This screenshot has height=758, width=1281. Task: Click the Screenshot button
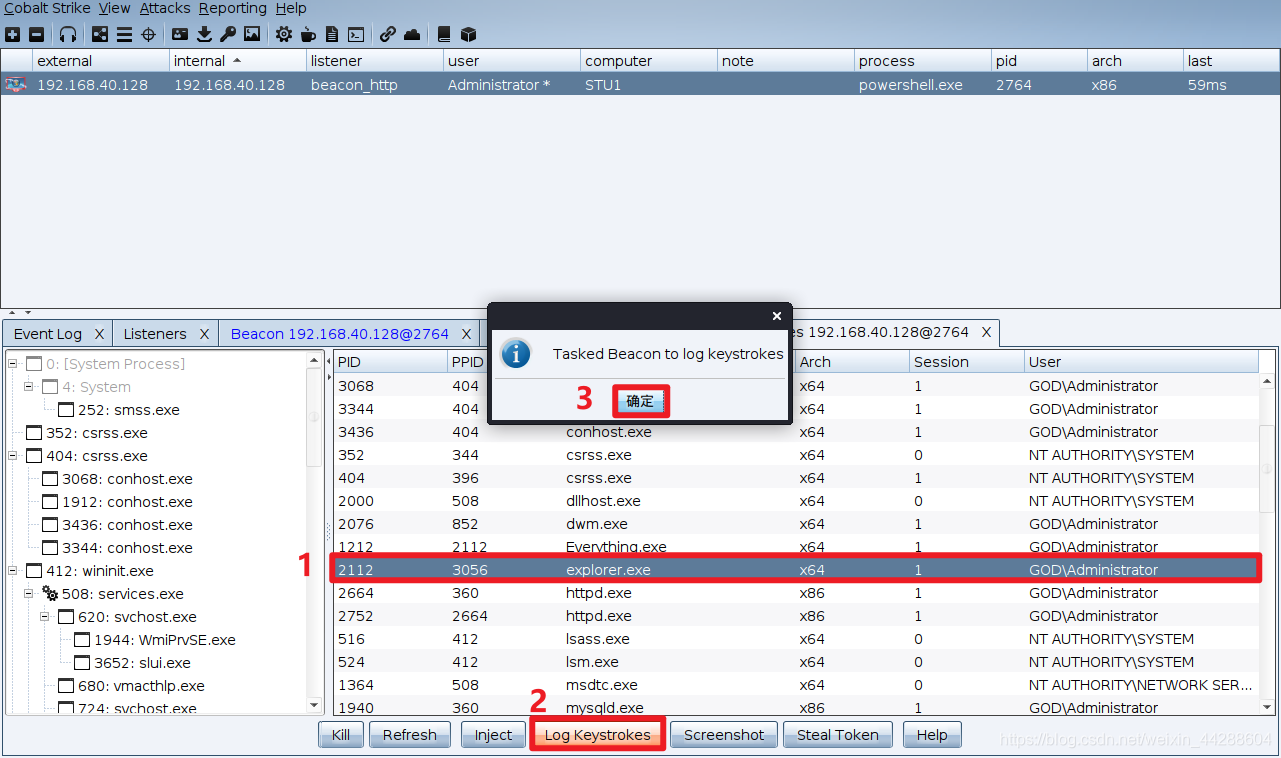pos(724,735)
